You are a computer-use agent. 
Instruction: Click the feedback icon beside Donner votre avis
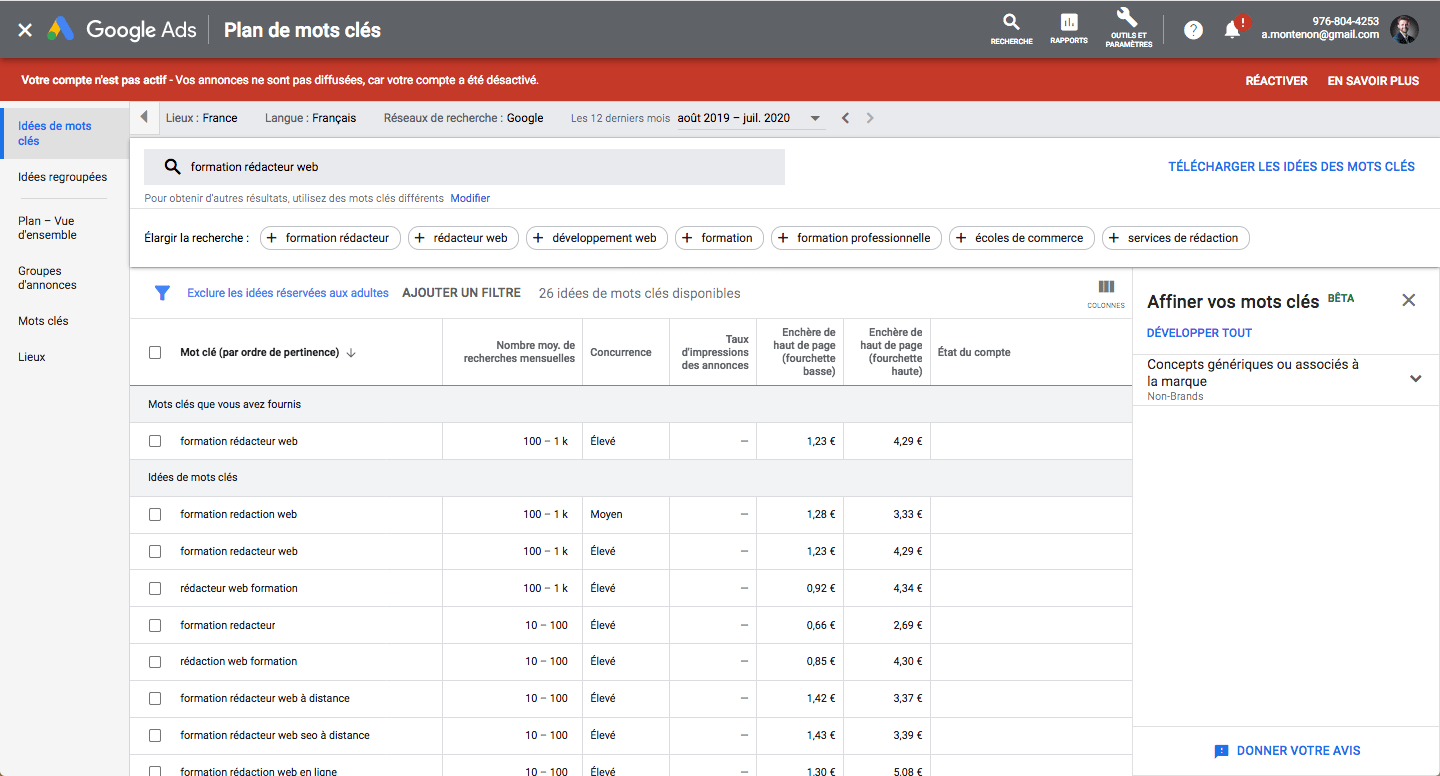[x=1221, y=751]
